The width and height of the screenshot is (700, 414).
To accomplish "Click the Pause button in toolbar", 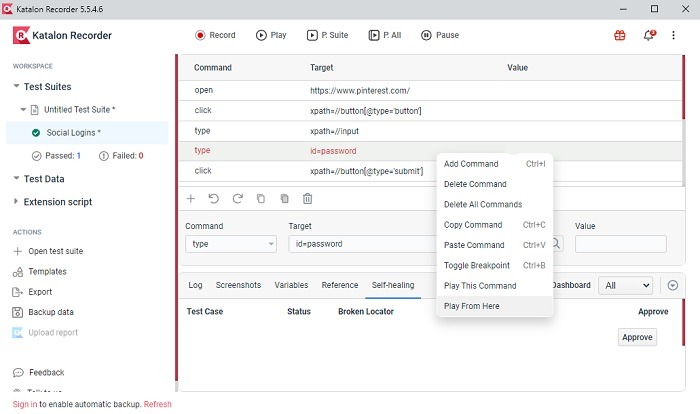I will [440, 35].
